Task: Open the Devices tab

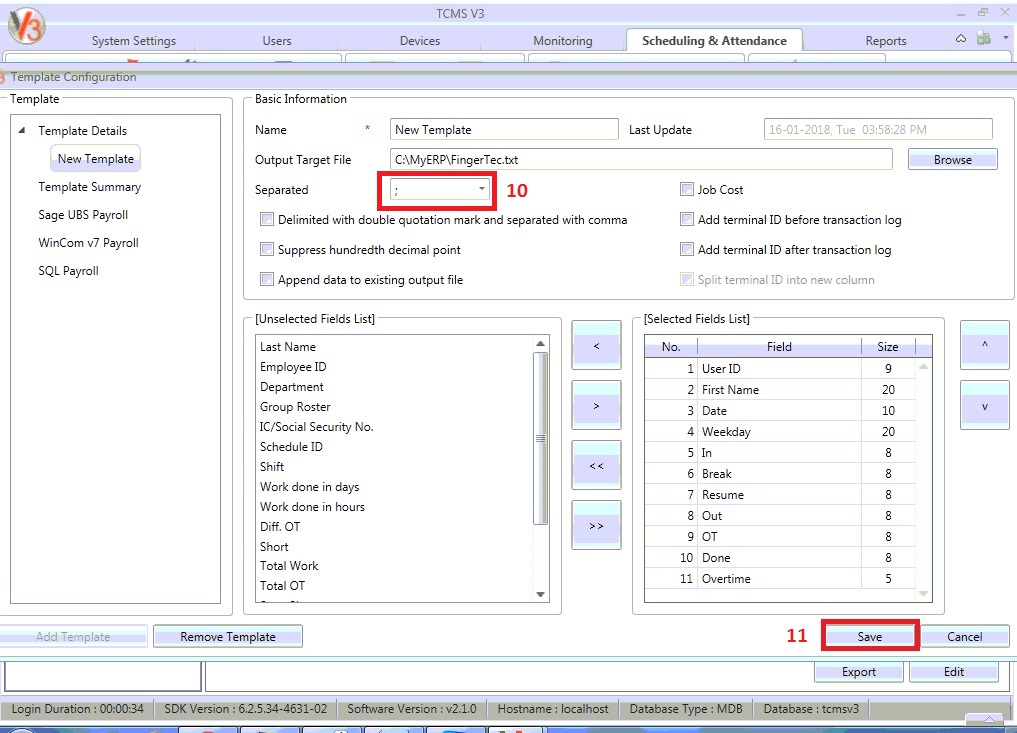Action: pyautogui.click(x=419, y=41)
